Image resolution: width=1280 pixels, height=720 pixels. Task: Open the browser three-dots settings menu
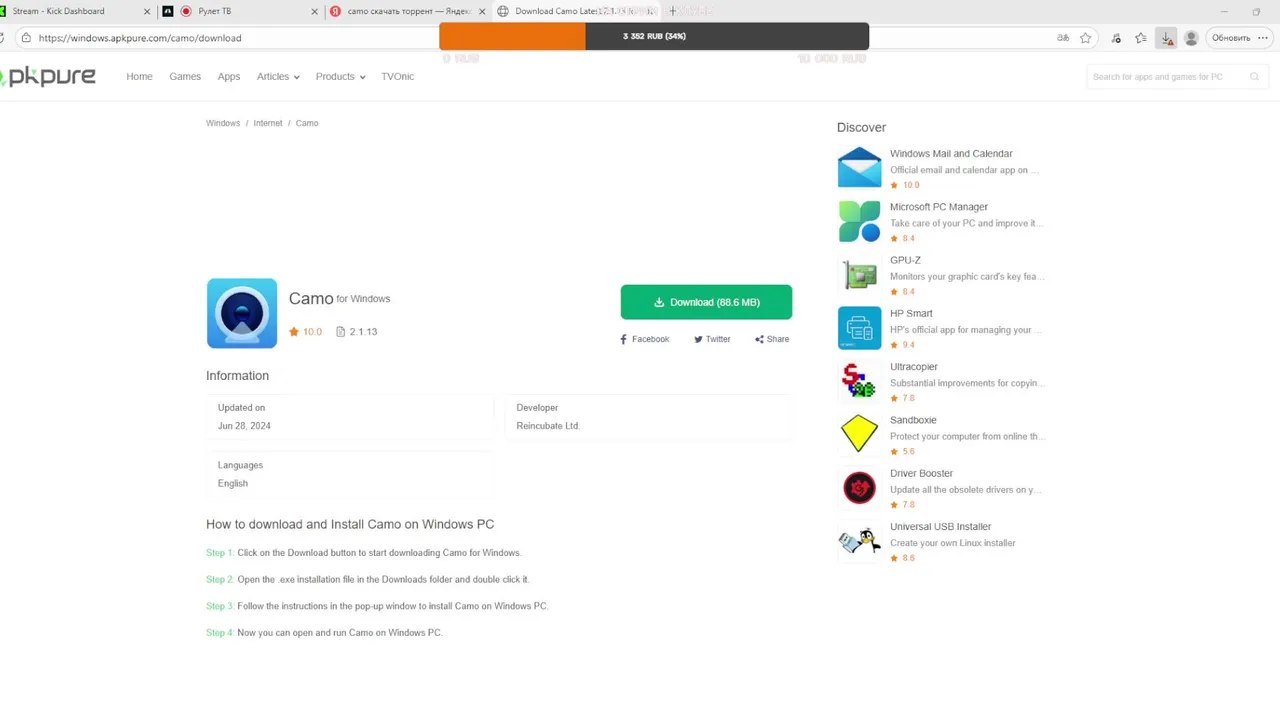pos(1263,38)
